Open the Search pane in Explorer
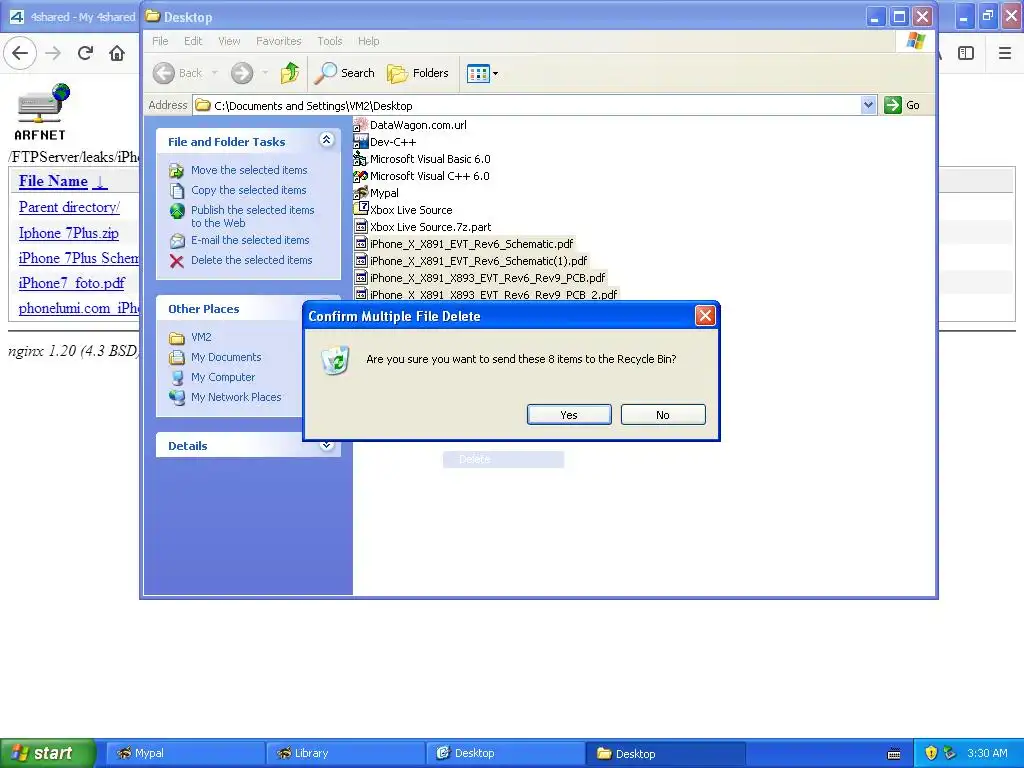1024x768 pixels. pyautogui.click(x=345, y=73)
